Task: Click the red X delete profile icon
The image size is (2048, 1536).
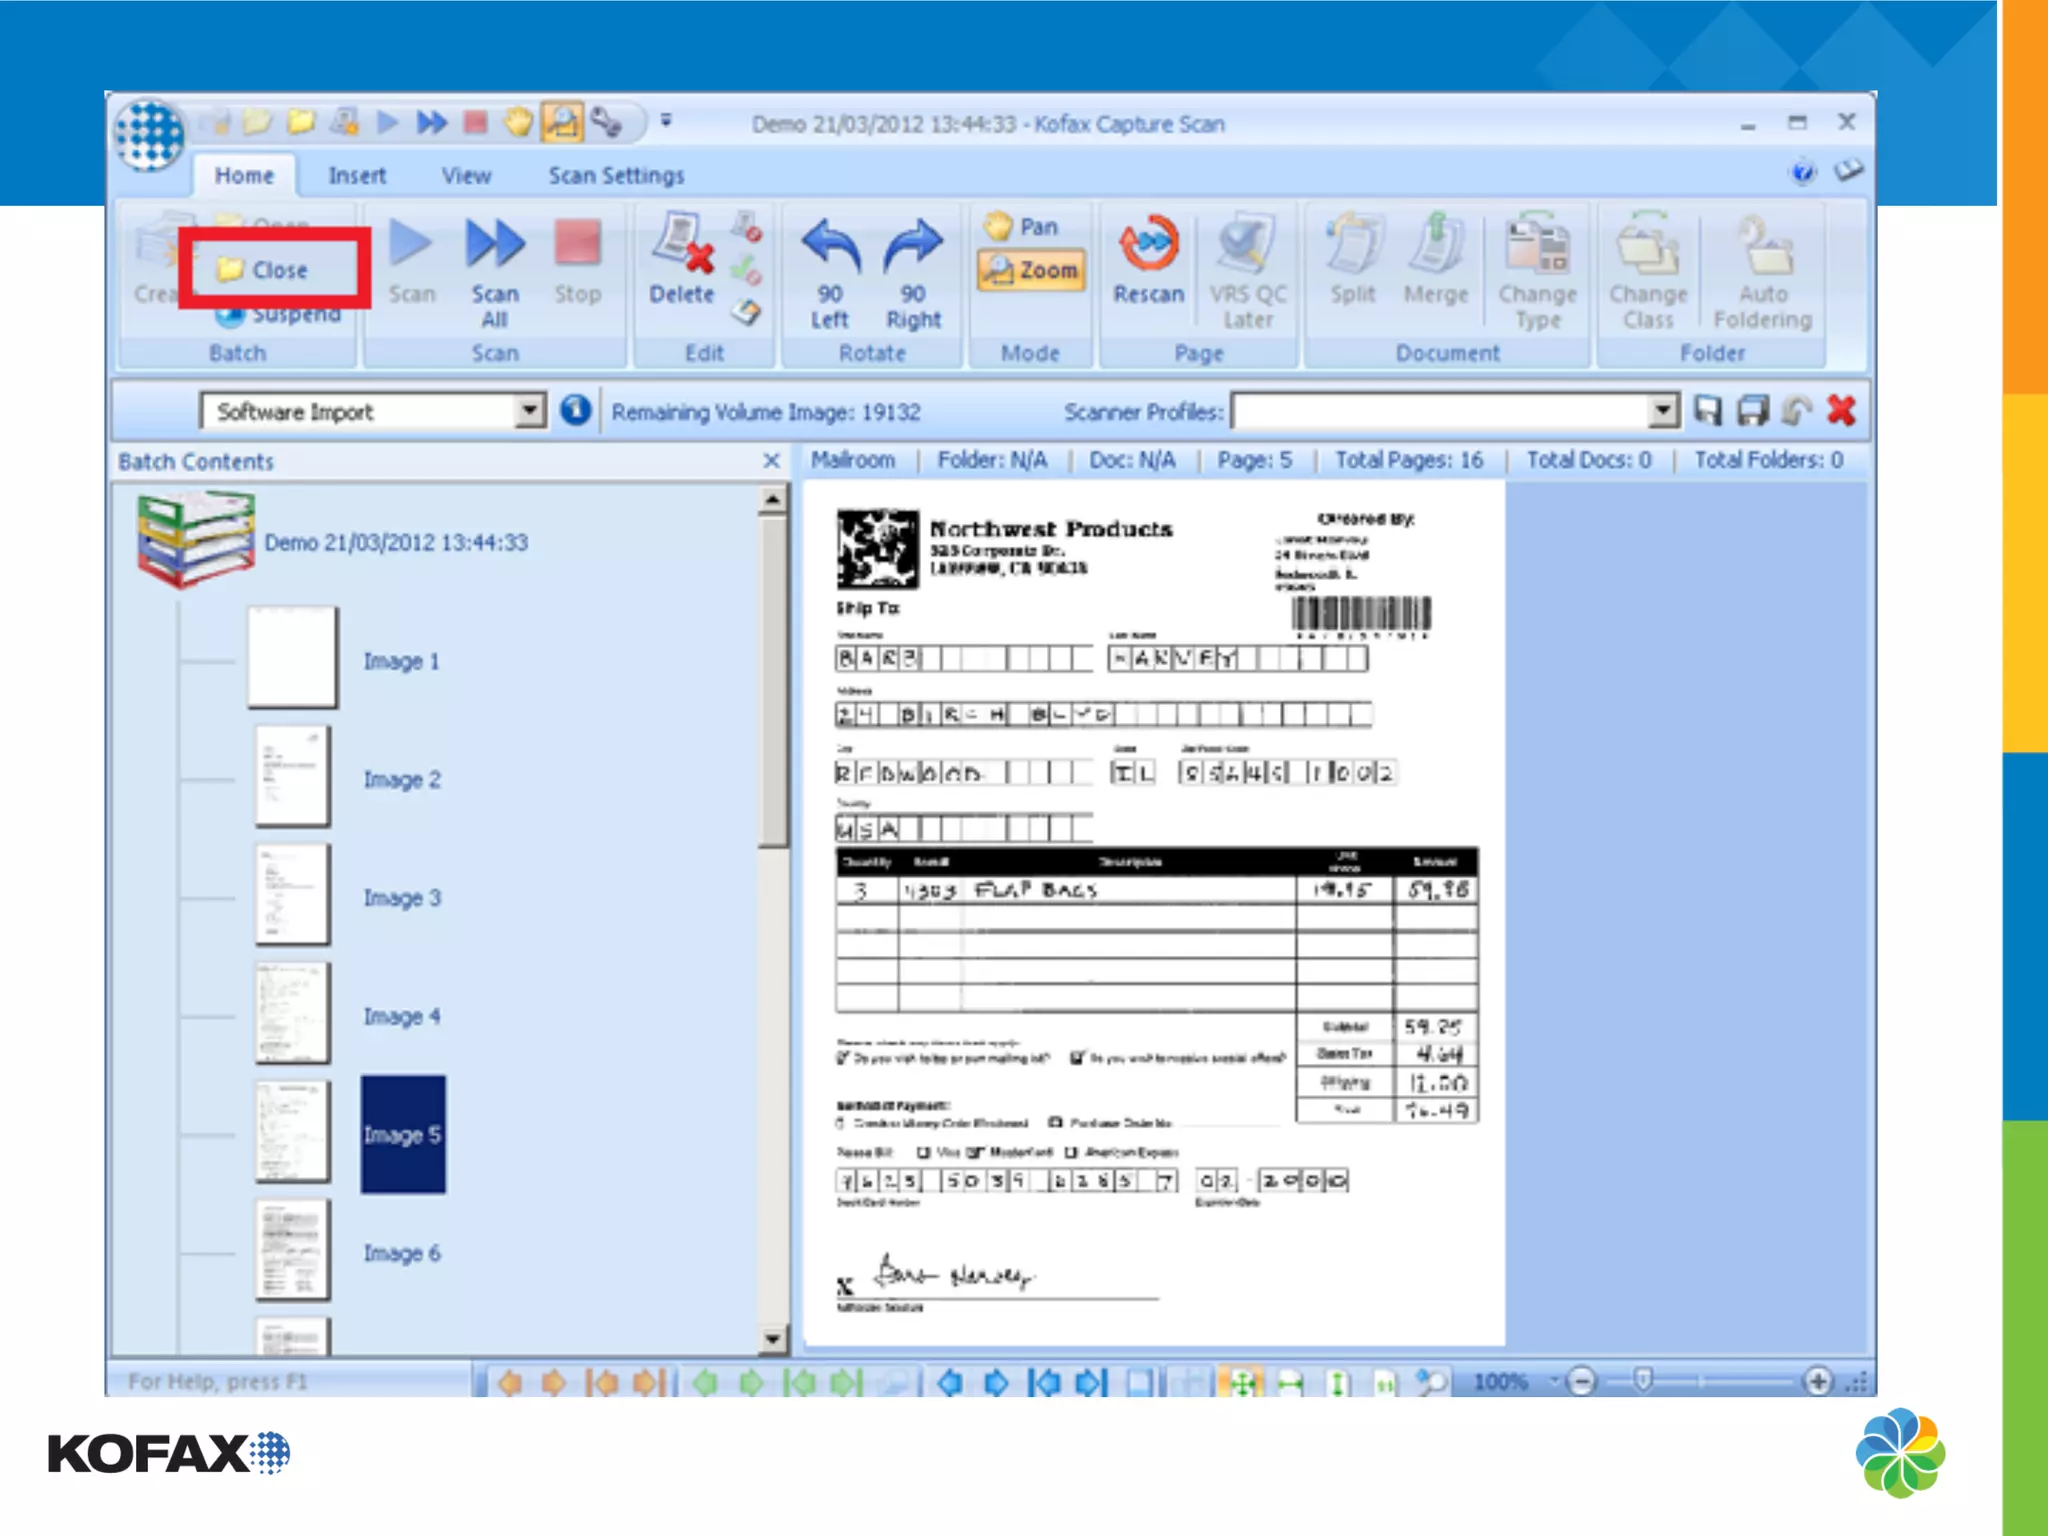Action: (1841, 411)
